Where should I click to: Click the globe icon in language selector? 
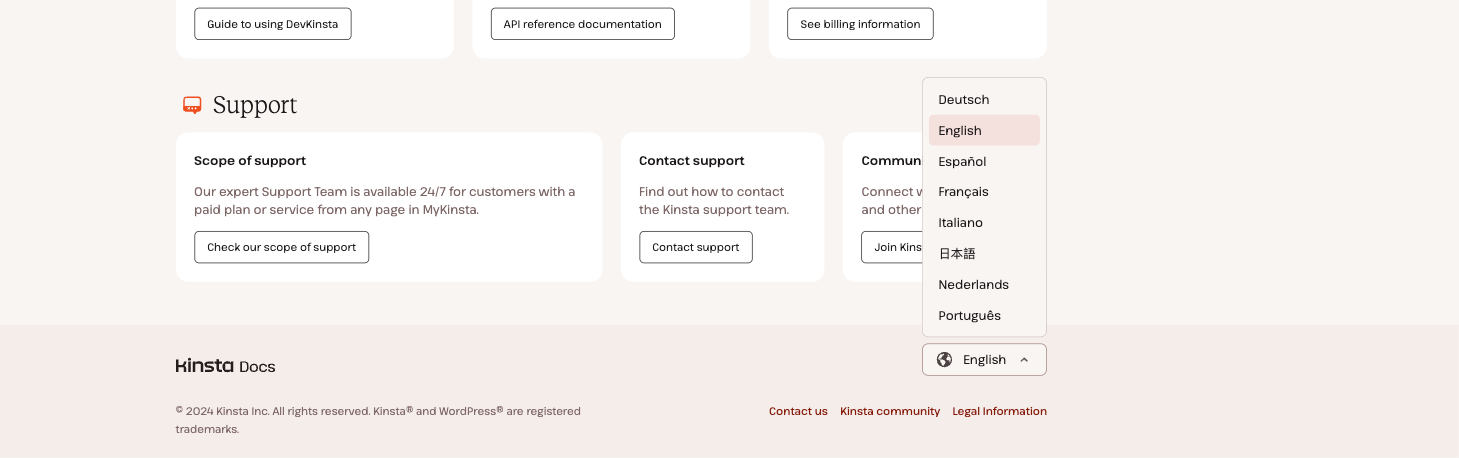944,360
